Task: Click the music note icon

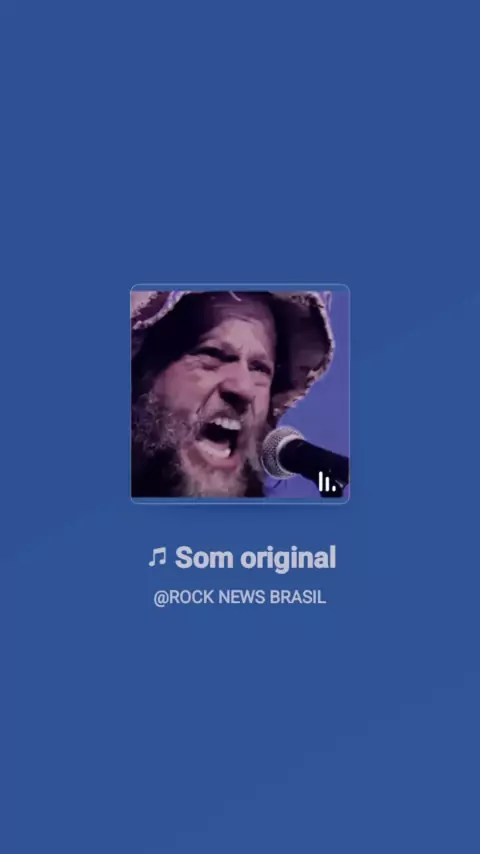Action: click(x=157, y=558)
